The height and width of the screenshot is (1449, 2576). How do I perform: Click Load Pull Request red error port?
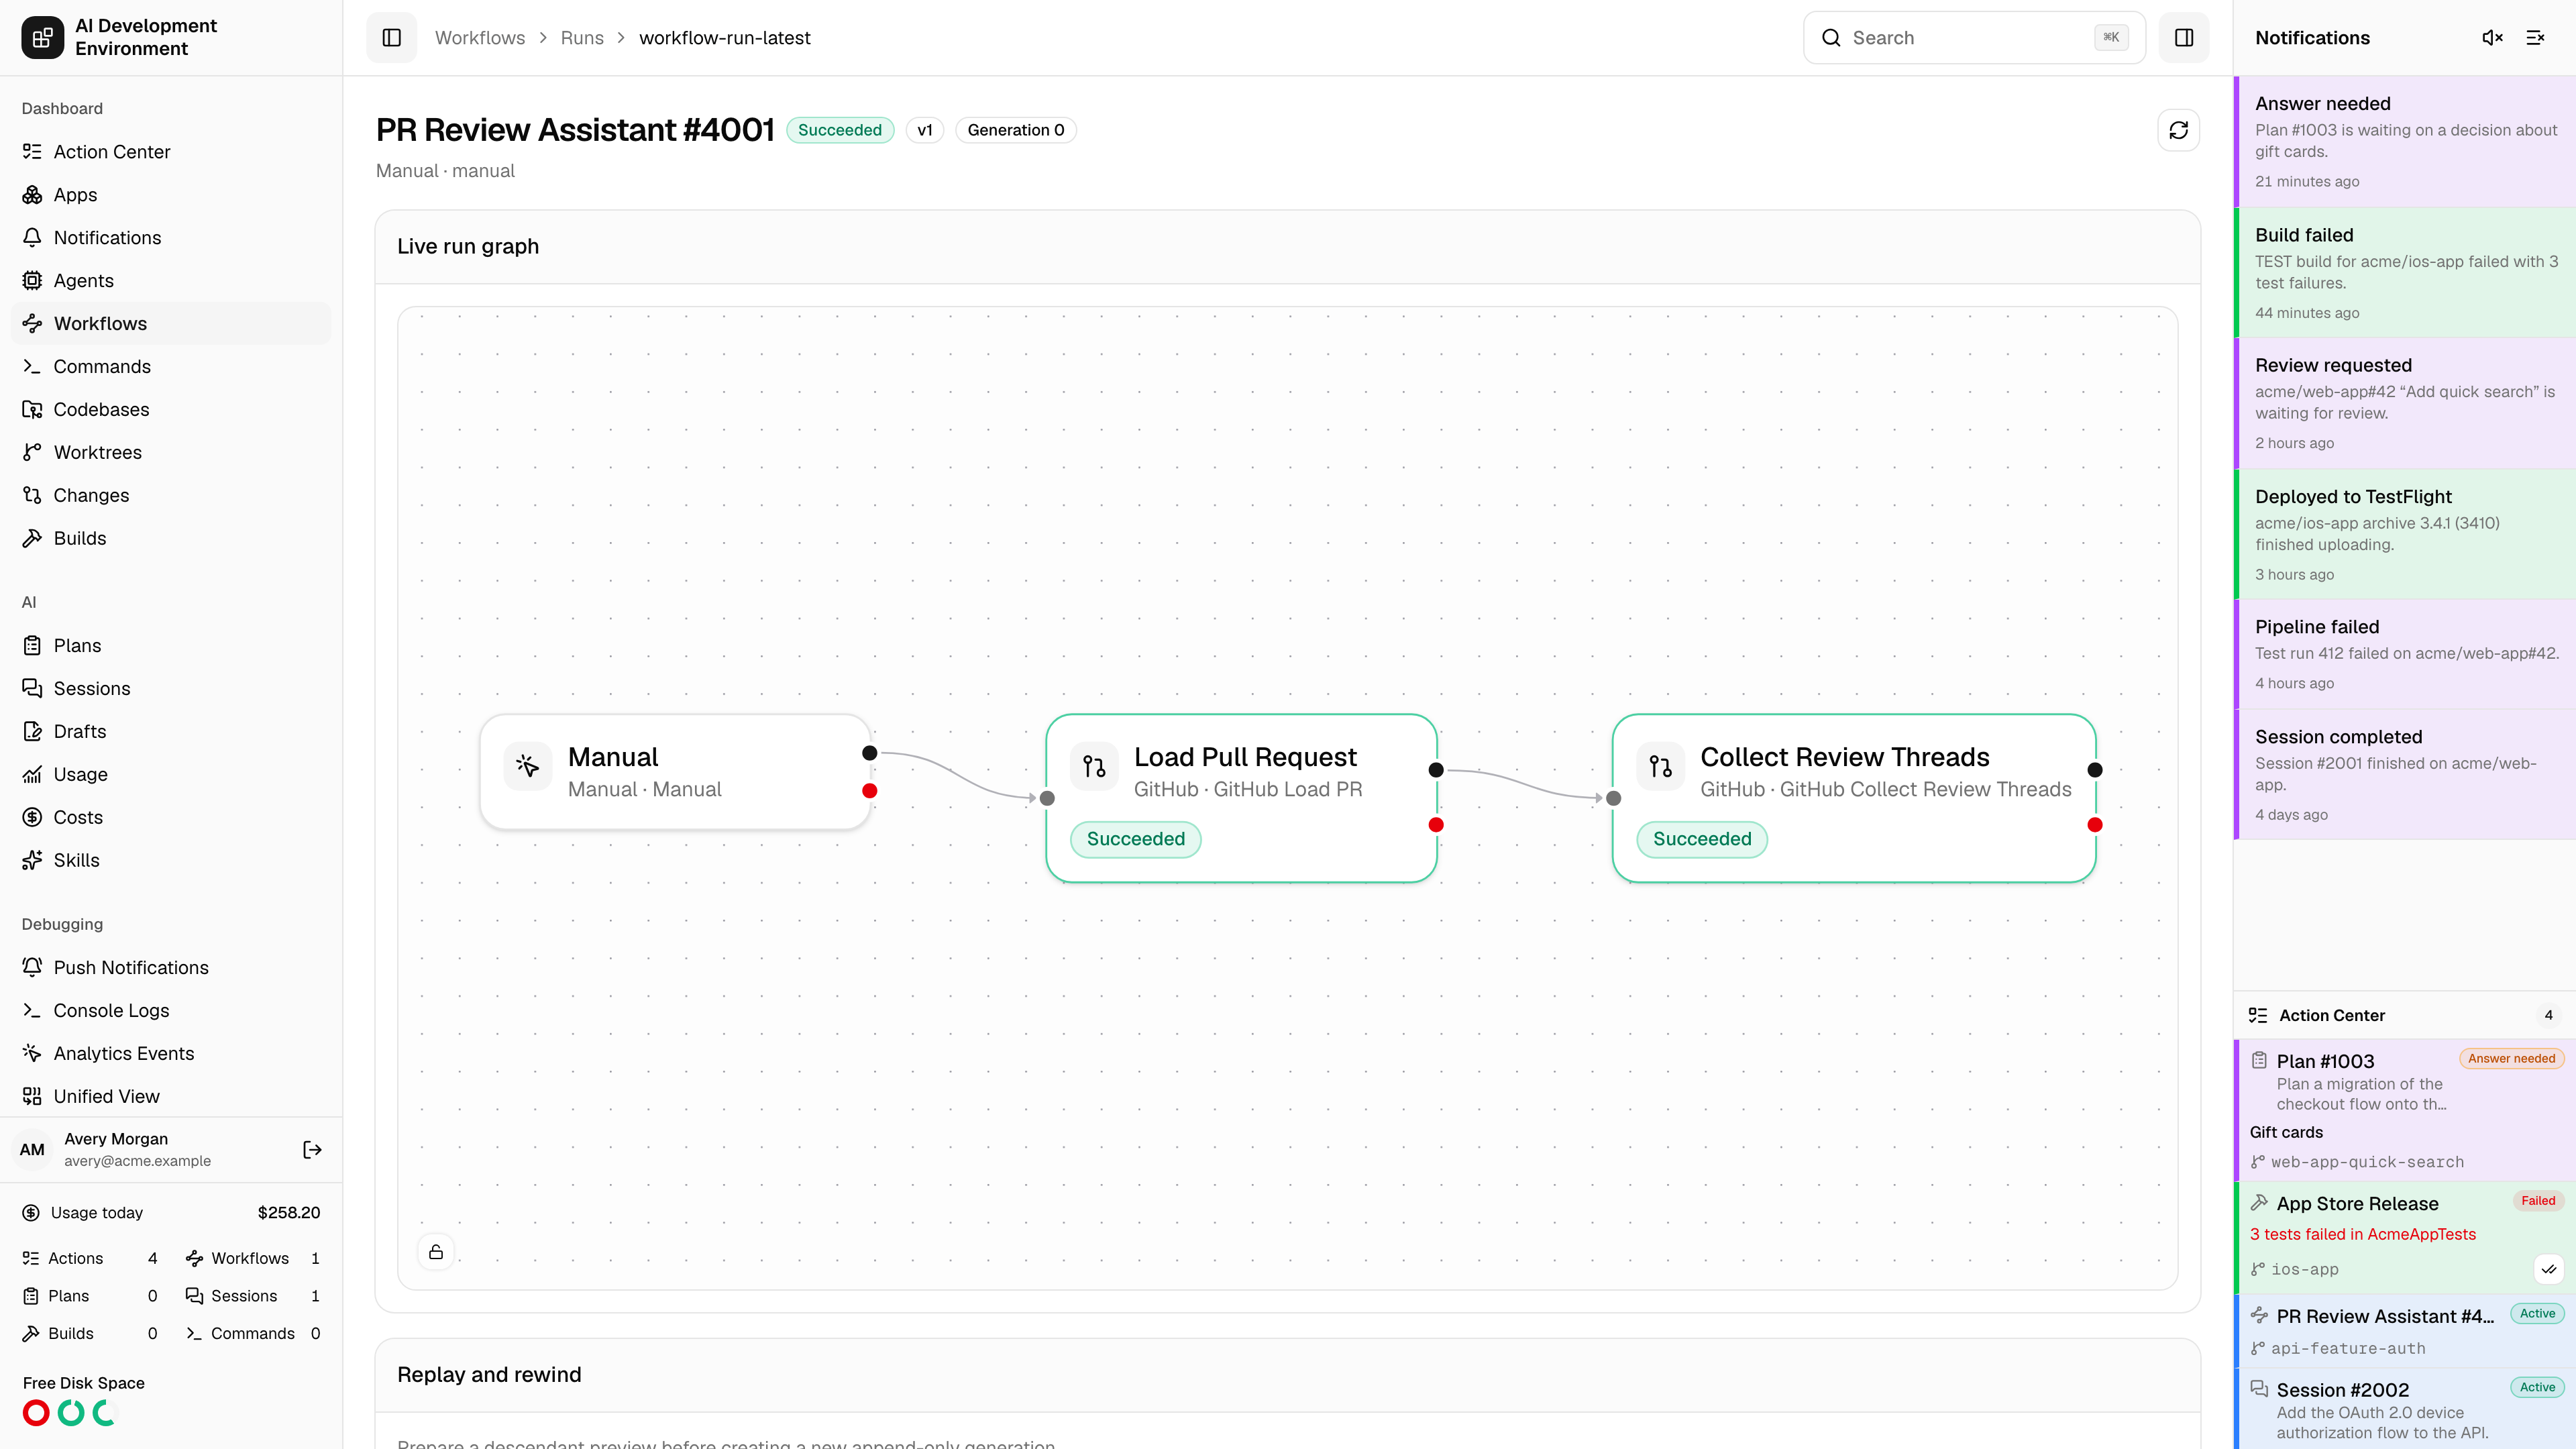[1436, 825]
